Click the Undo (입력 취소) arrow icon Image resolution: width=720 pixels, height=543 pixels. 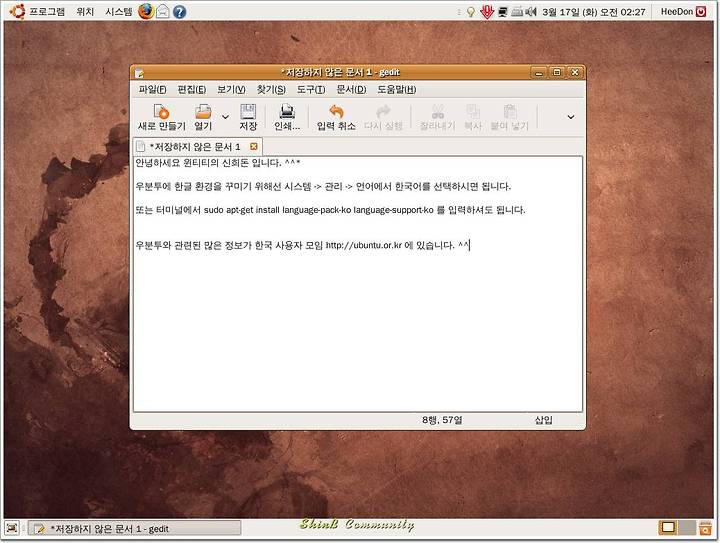pos(336,112)
